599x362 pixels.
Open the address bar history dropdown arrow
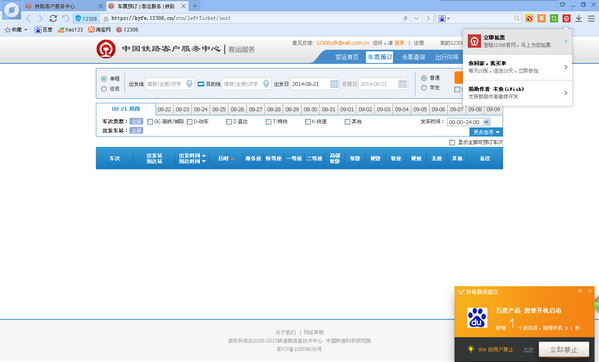coord(416,18)
